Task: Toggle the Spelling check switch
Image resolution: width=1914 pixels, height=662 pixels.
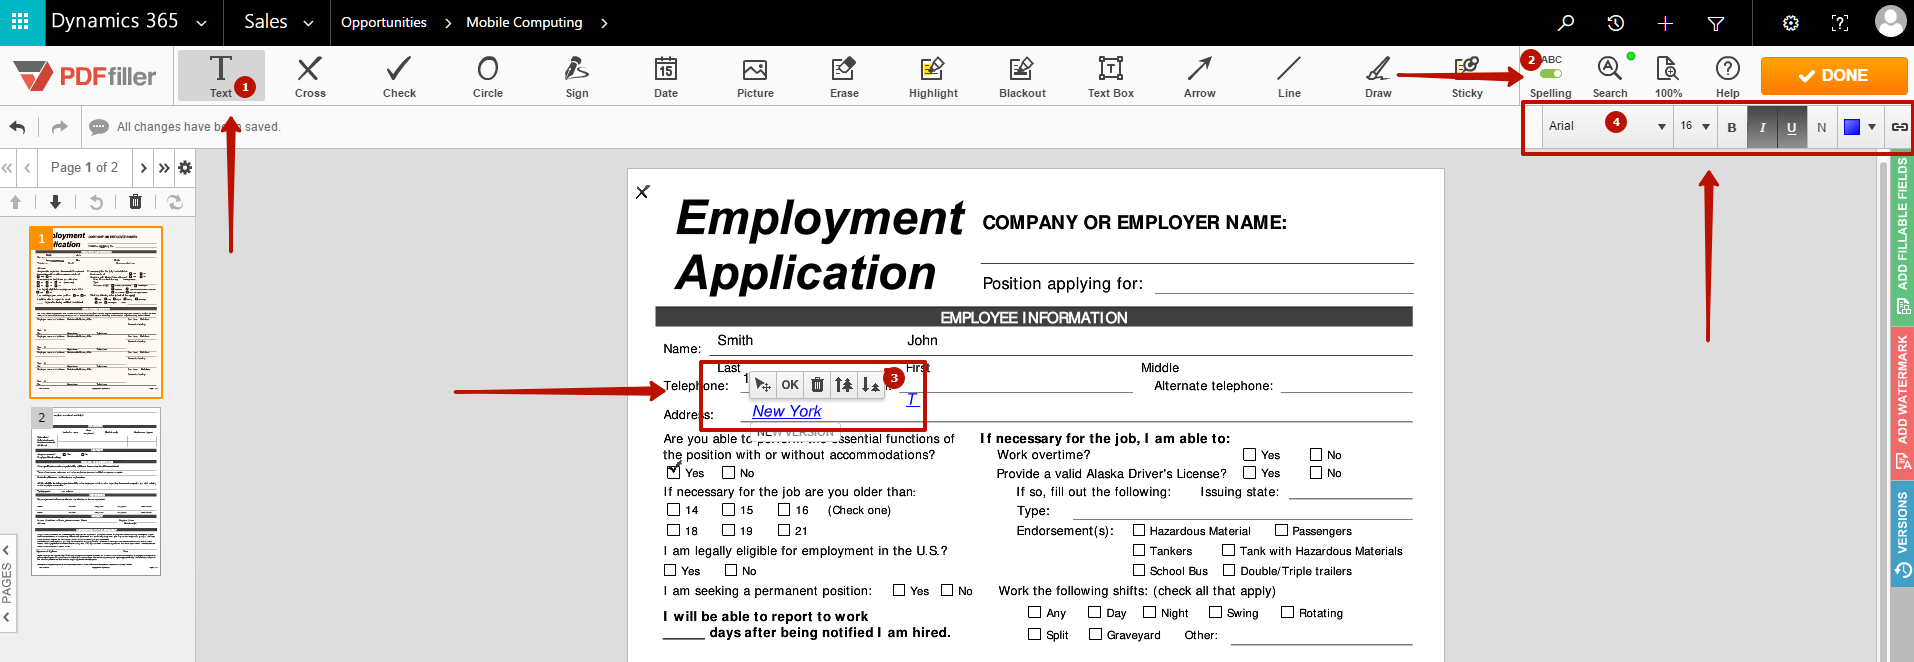Action: click(x=1551, y=73)
